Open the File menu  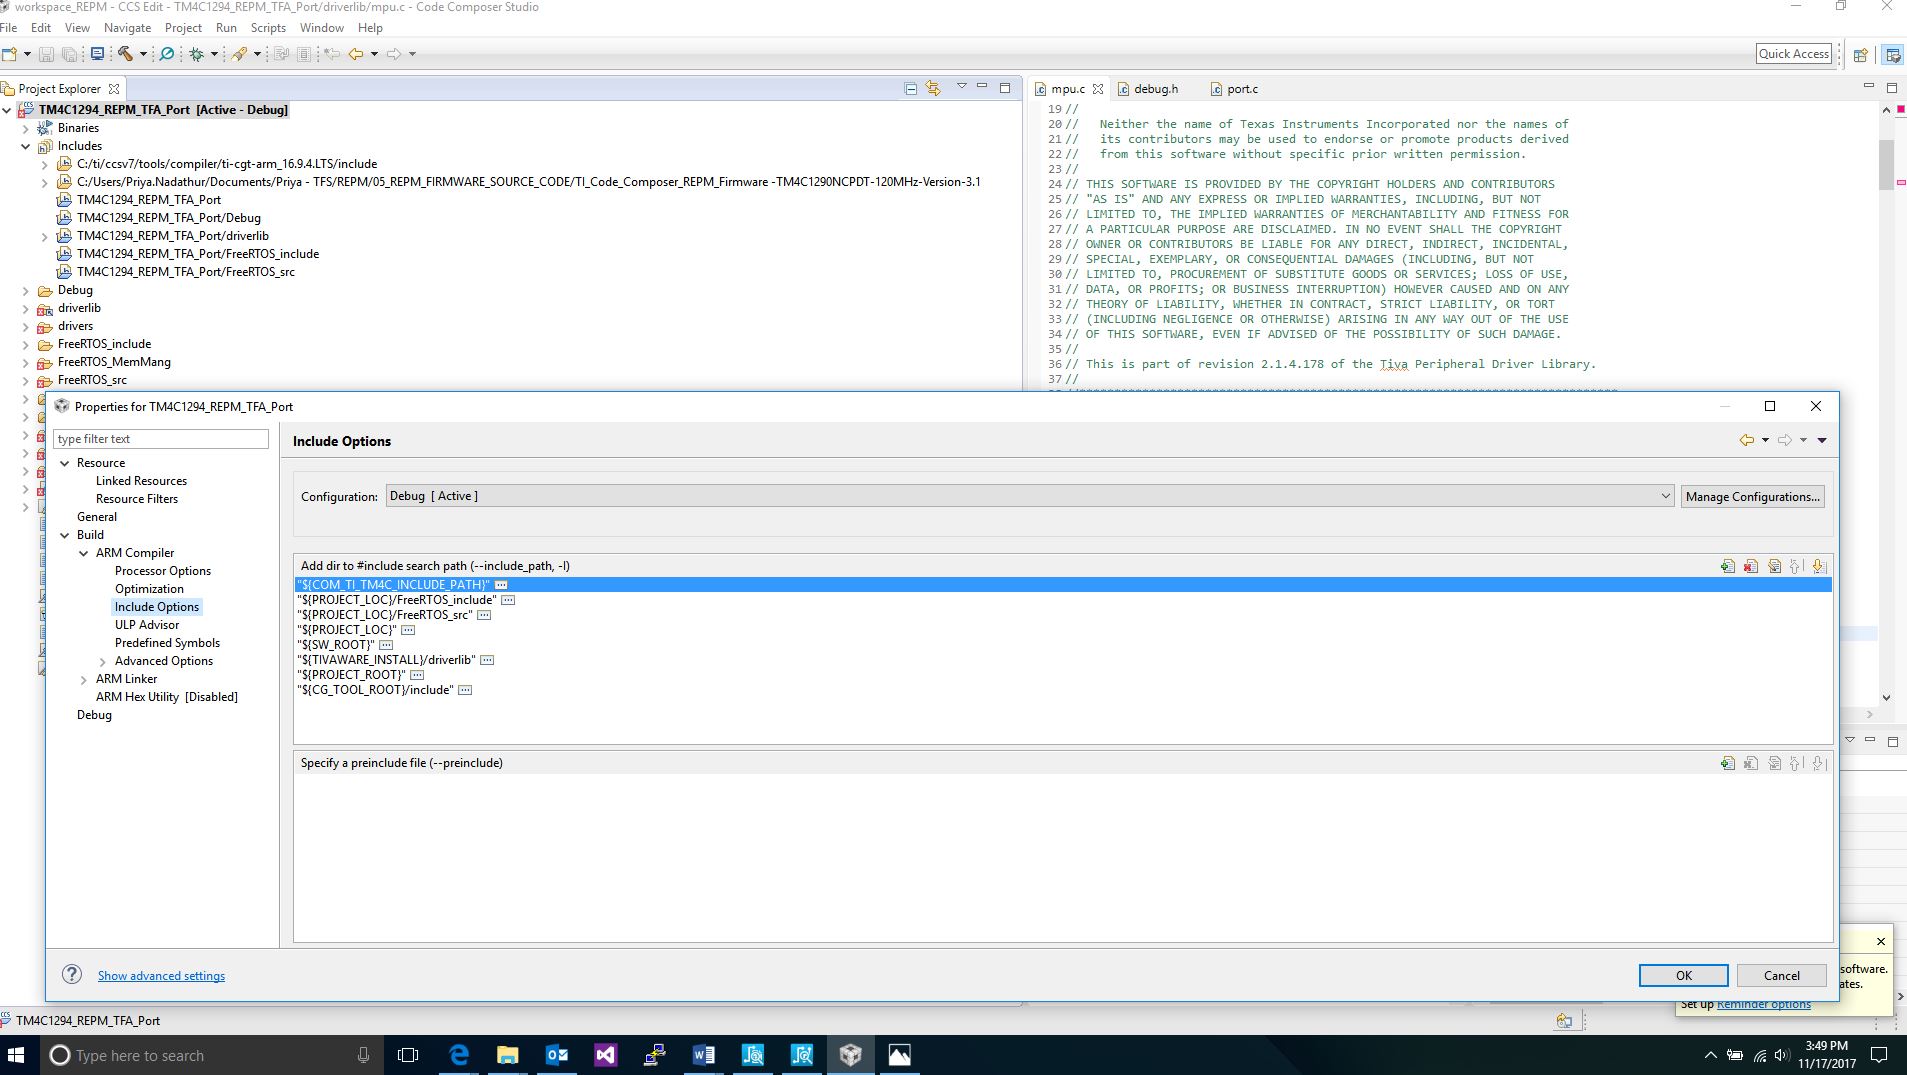9,28
